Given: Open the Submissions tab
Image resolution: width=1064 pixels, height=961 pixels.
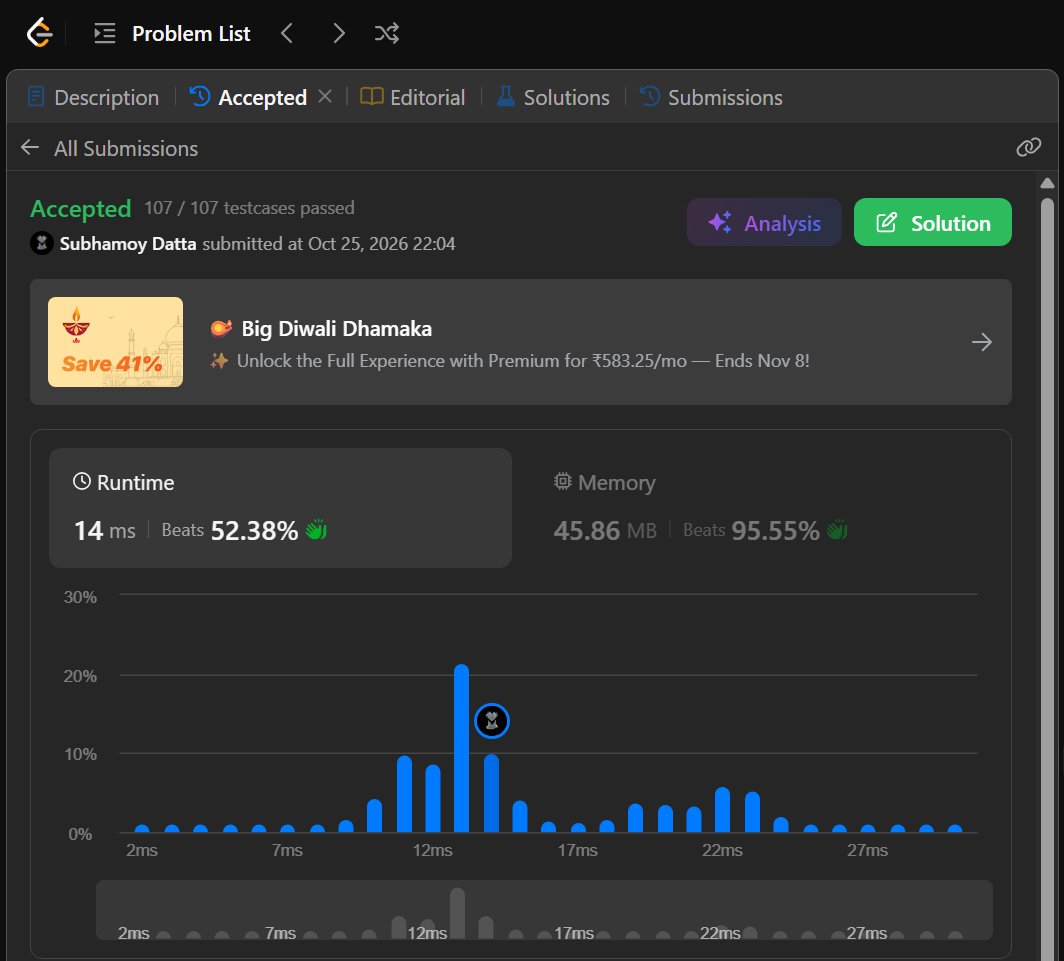Looking at the screenshot, I should click(711, 97).
